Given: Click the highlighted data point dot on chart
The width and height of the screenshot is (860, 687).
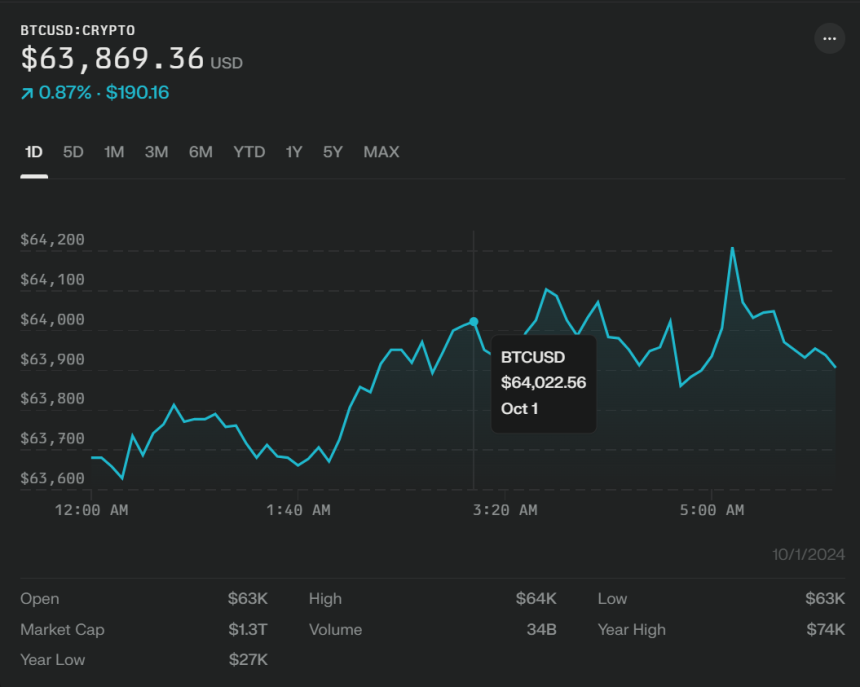Looking at the screenshot, I should click(474, 322).
